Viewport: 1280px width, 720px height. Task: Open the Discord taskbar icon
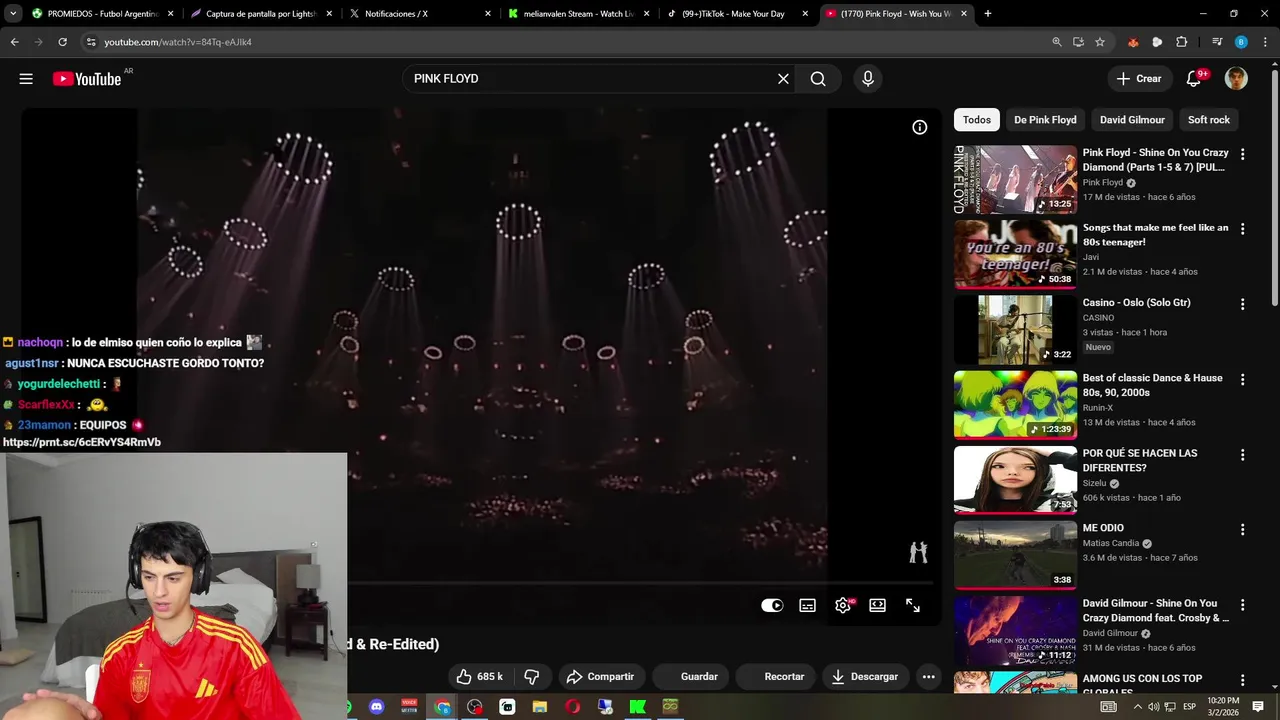coord(377,707)
